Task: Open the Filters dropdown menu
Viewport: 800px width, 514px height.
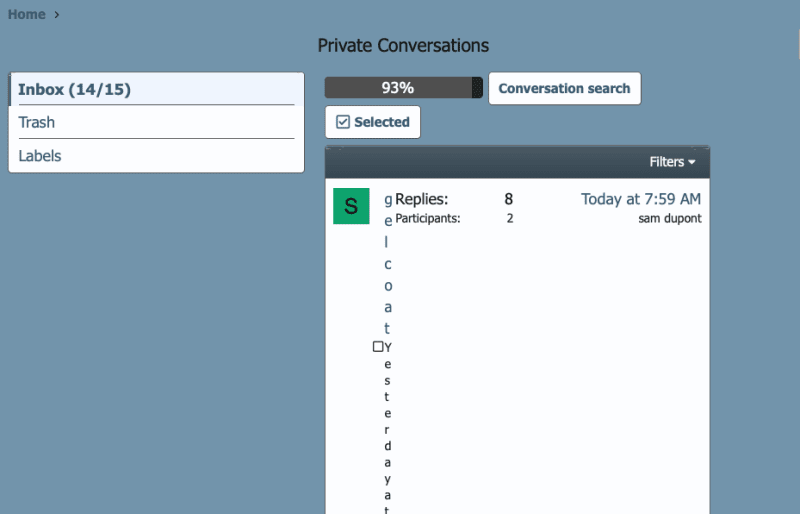Action: tap(672, 162)
